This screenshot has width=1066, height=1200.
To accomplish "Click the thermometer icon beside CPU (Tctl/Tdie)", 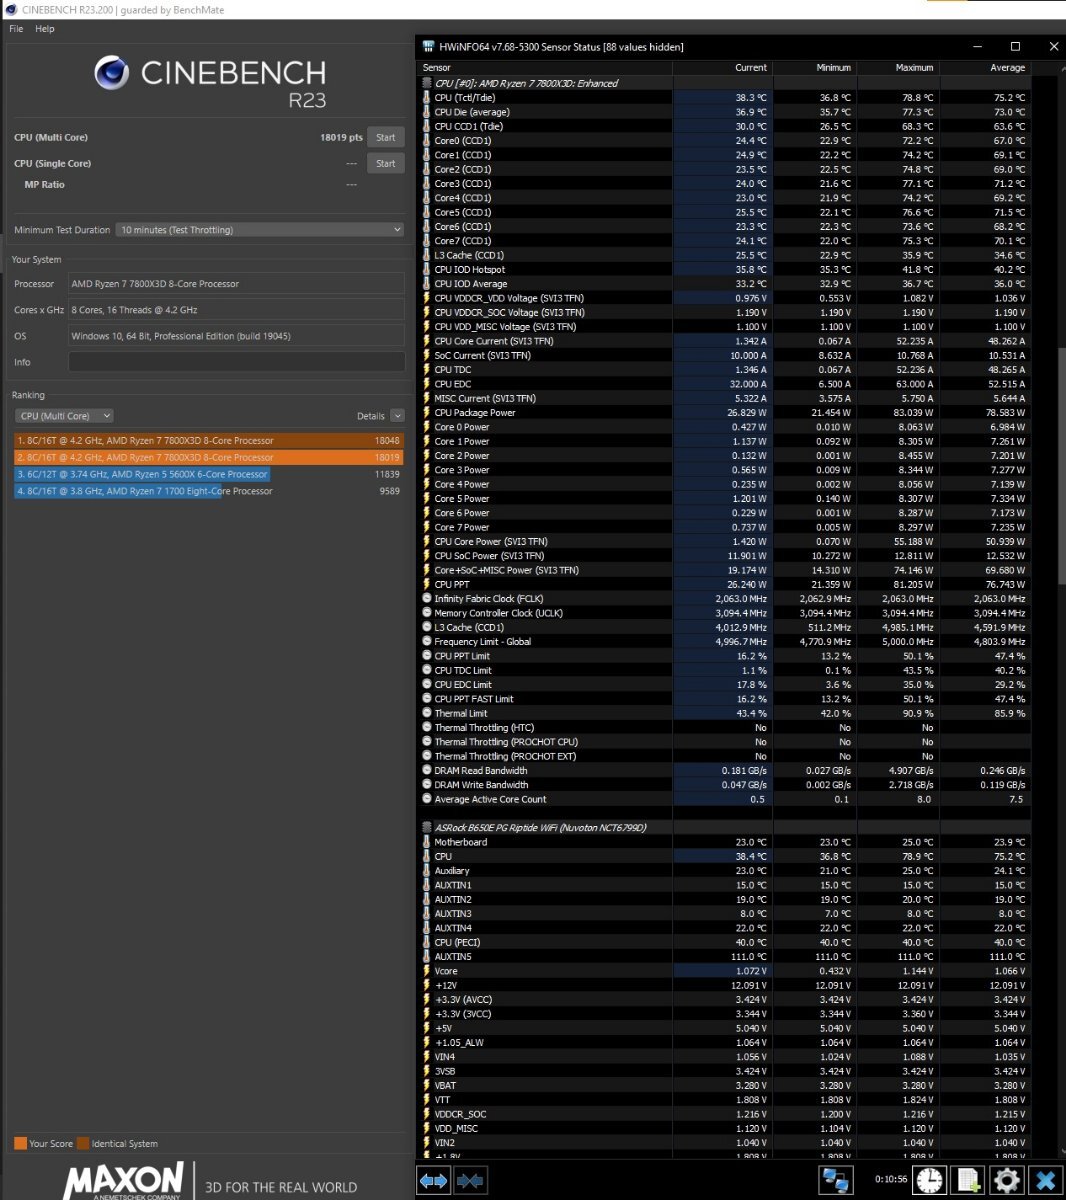I will [427, 98].
